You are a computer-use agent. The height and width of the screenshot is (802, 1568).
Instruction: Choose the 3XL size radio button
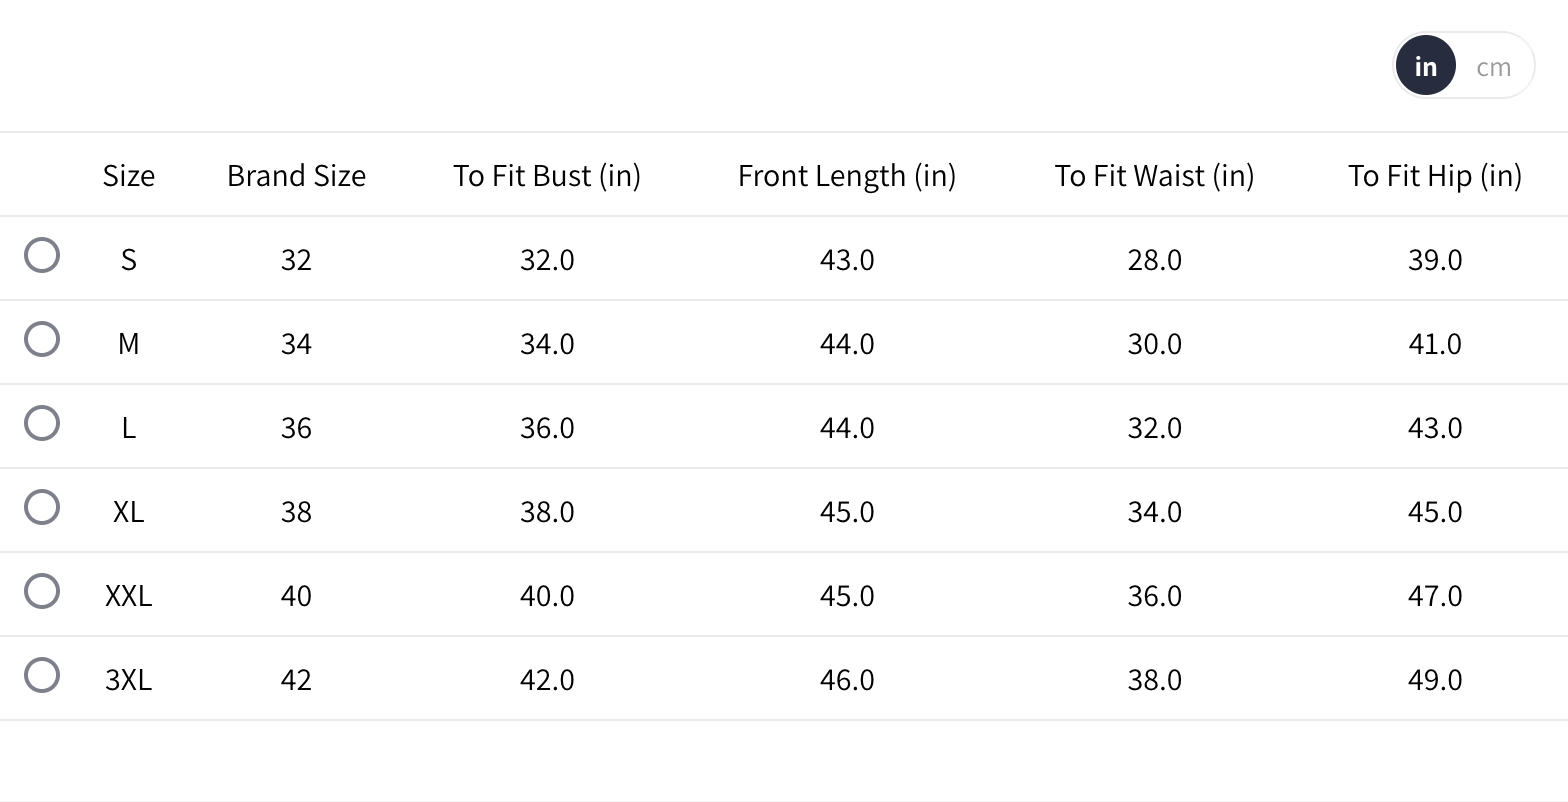pyautogui.click(x=42, y=676)
